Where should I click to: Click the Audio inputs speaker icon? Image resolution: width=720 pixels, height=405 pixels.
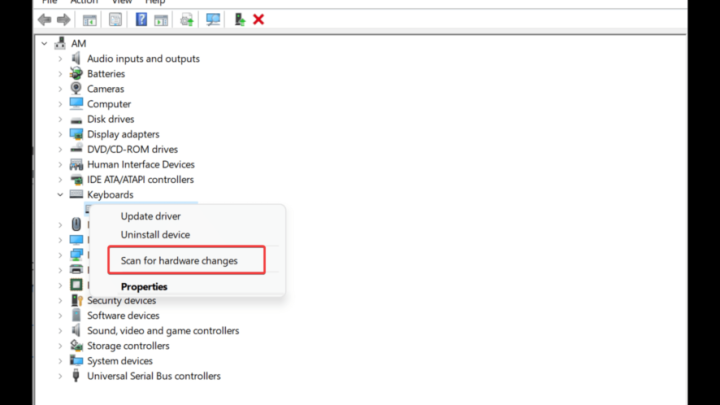pyautogui.click(x=76, y=58)
